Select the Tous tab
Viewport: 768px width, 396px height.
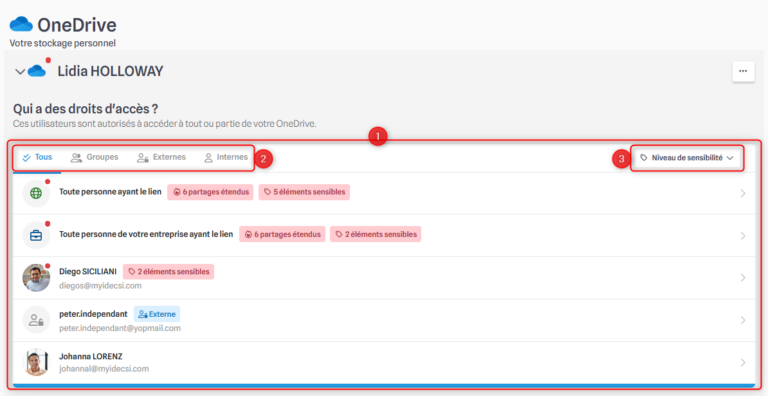38,157
